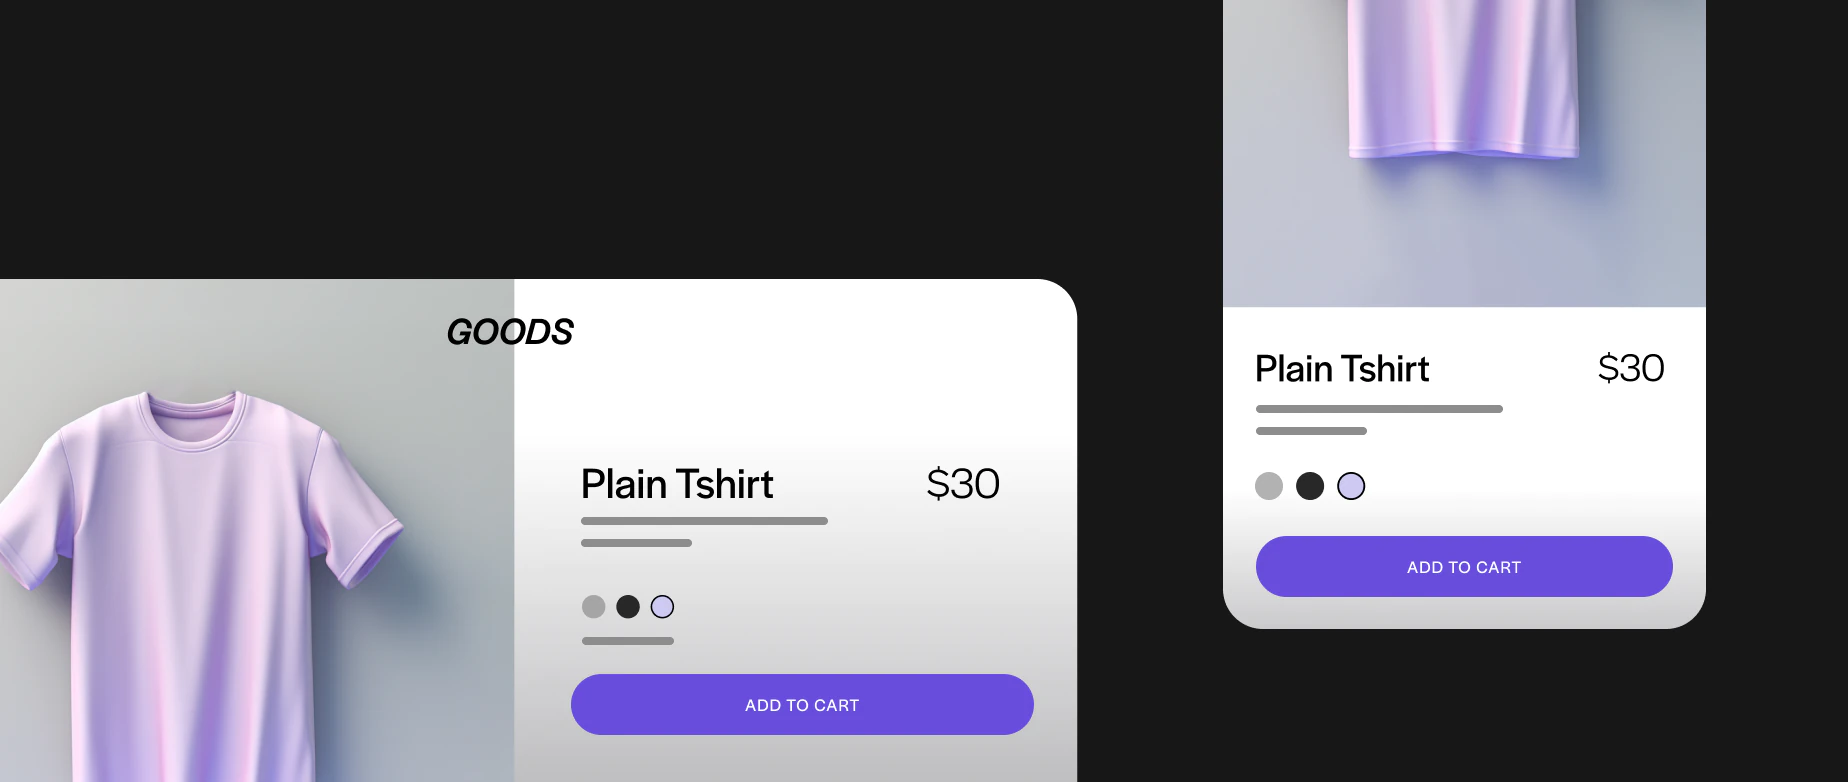Select the lavender color swatch on left card
Image resolution: width=1848 pixels, height=782 pixels.
[662, 606]
